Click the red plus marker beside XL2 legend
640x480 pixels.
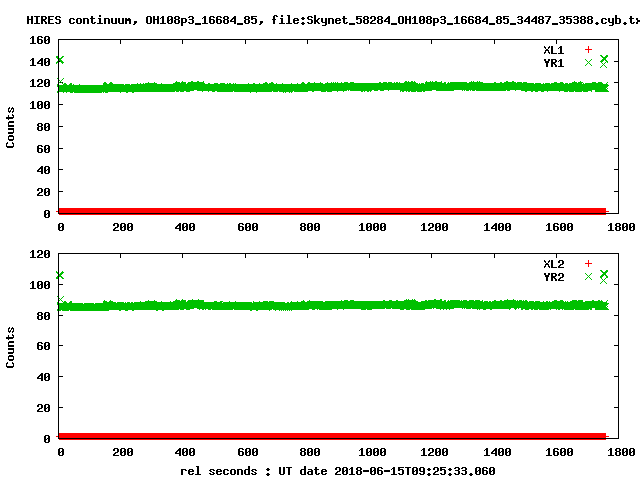[588, 264]
